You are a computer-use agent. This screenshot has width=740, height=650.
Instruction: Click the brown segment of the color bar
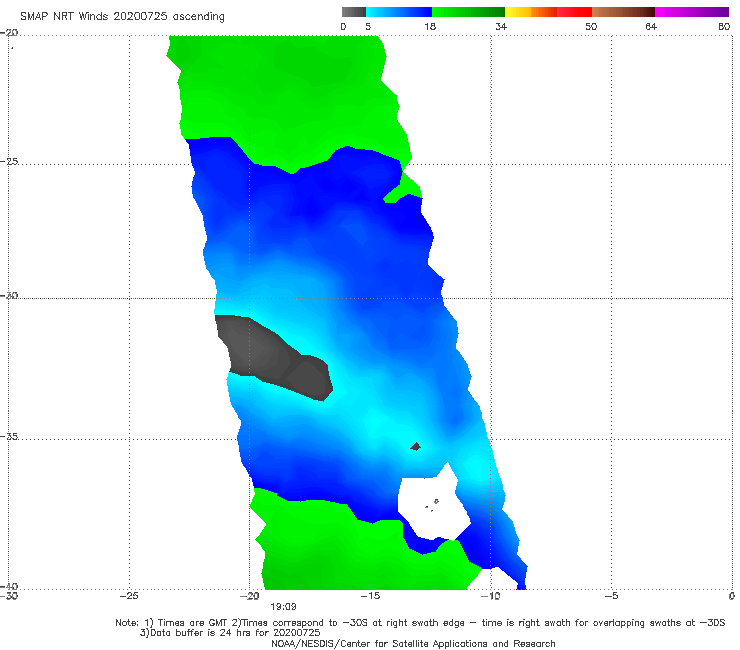point(623,12)
